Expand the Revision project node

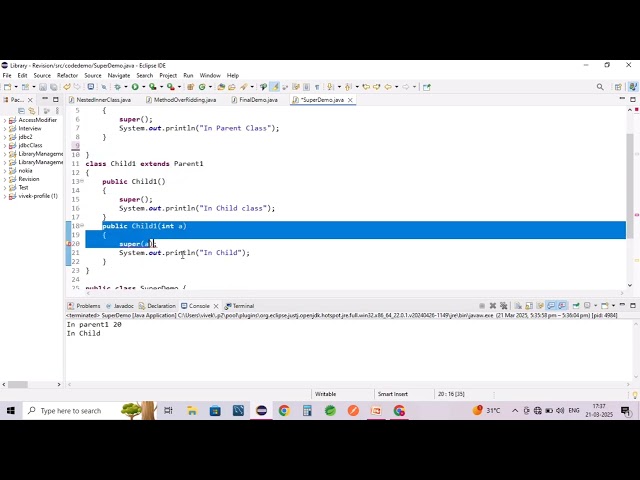5,179
